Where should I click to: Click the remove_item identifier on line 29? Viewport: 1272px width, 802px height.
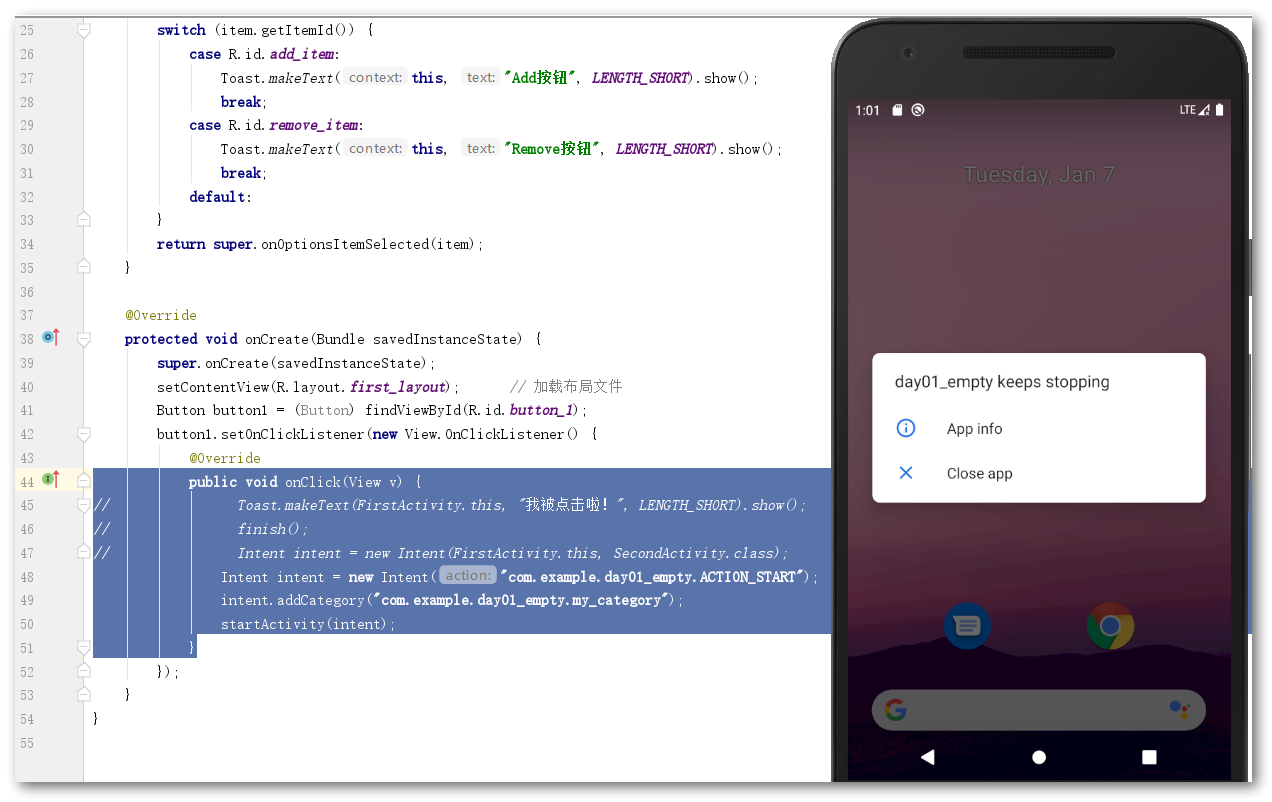314,125
